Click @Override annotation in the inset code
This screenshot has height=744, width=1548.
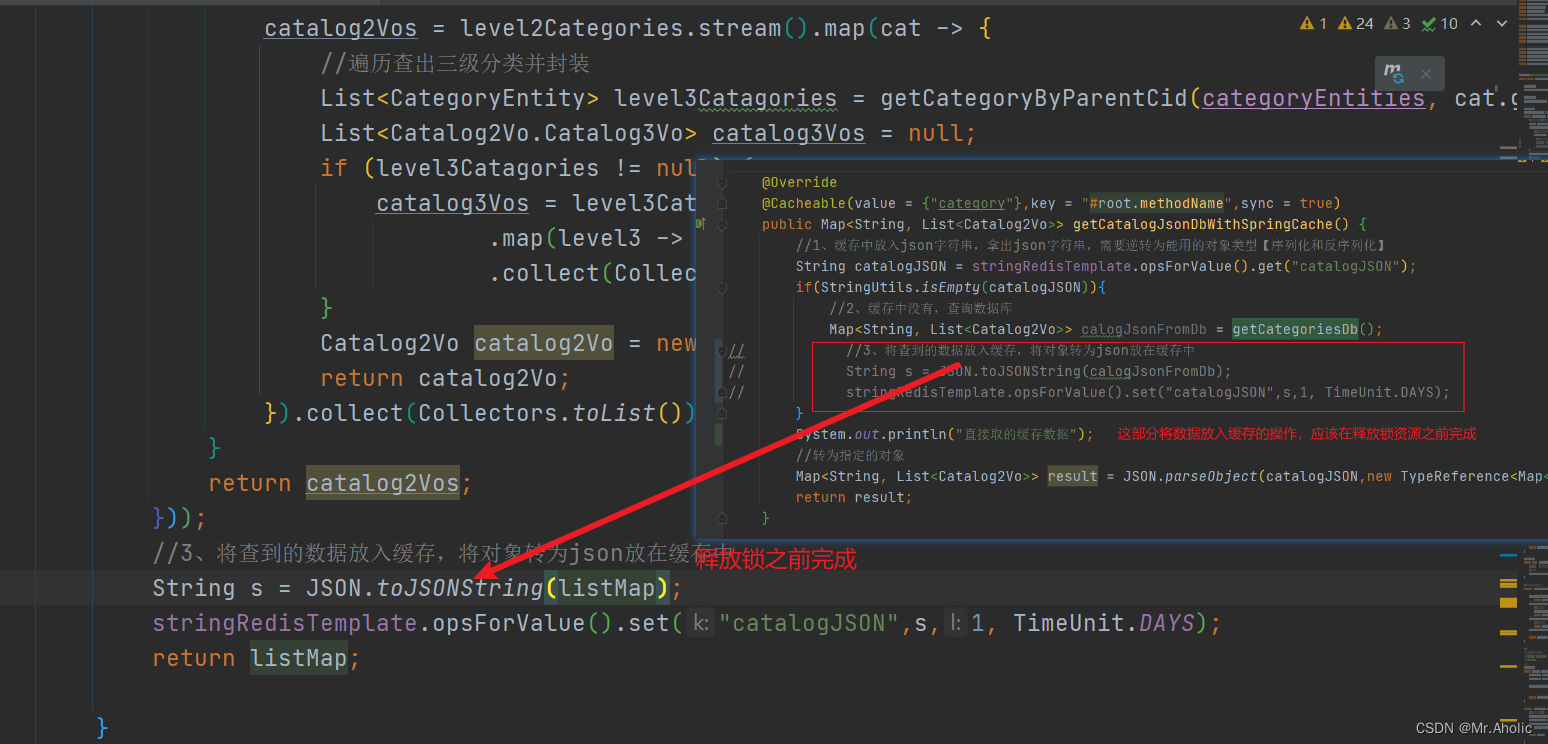pyautogui.click(x=799, y=183)
